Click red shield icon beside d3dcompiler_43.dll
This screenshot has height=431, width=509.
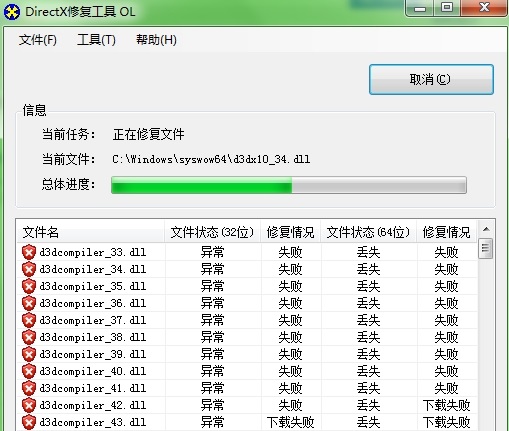click(x=29, y=422)
